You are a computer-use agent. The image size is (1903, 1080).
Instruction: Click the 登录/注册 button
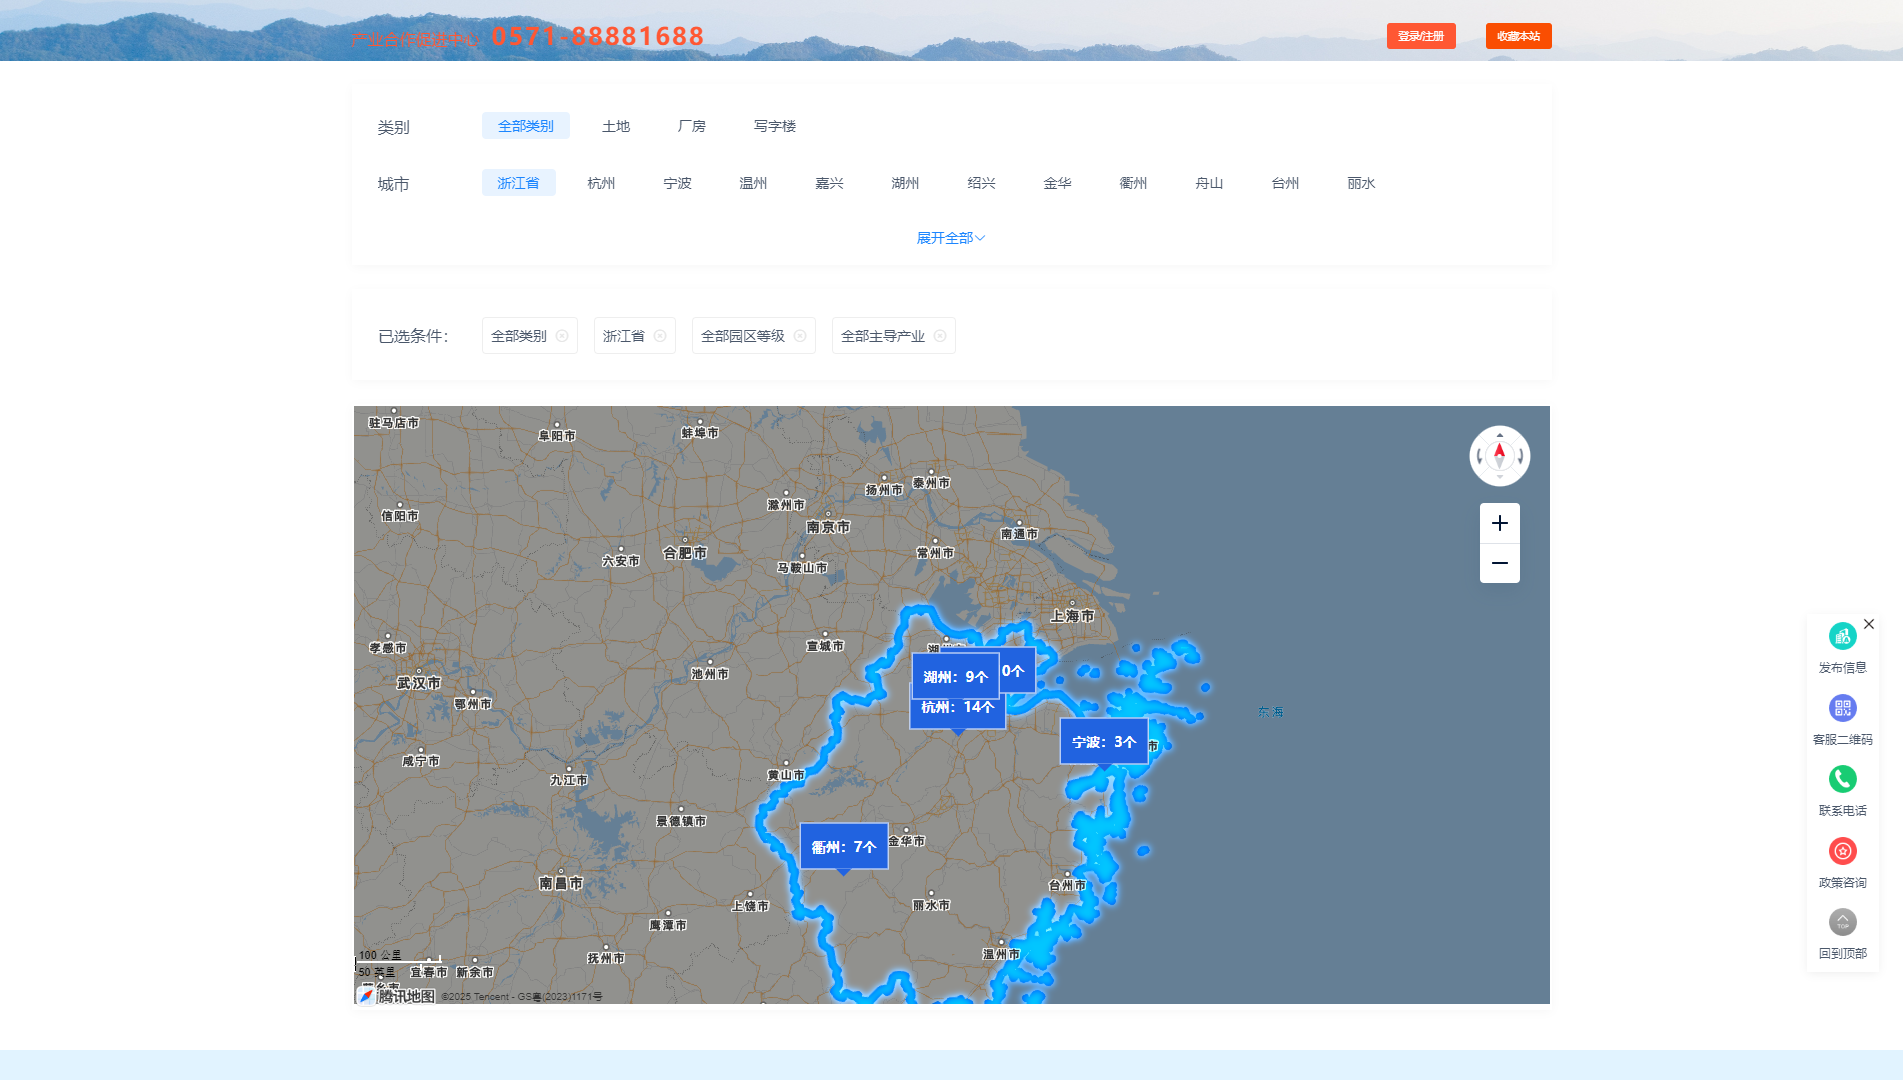1420,36
